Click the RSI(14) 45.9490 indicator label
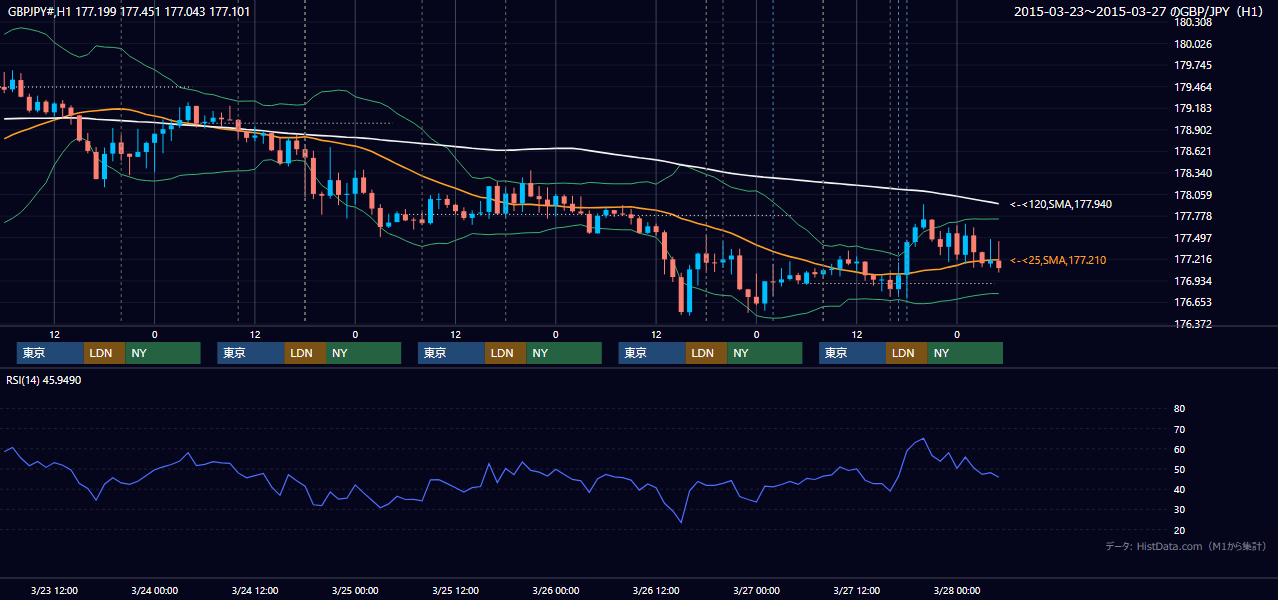Image resolution: width=1278 pixels, height=600 pixels. (44, 380)
